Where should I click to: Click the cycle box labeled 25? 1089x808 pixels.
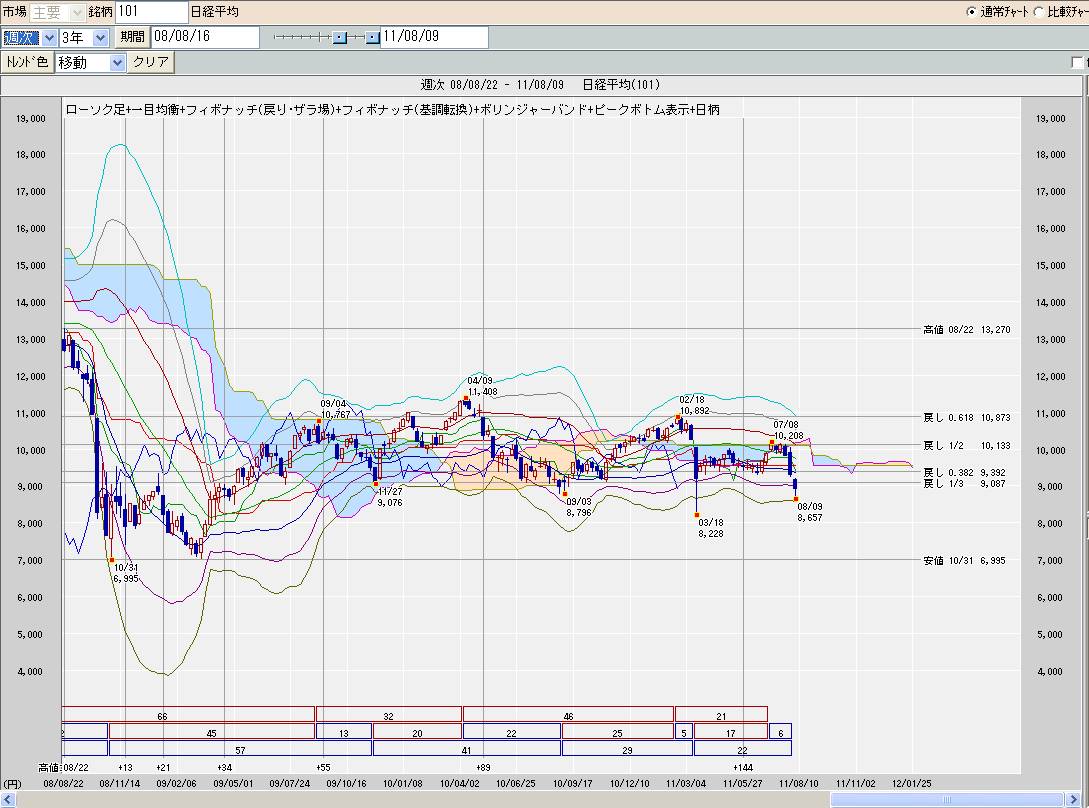click(x=617, y=732)
